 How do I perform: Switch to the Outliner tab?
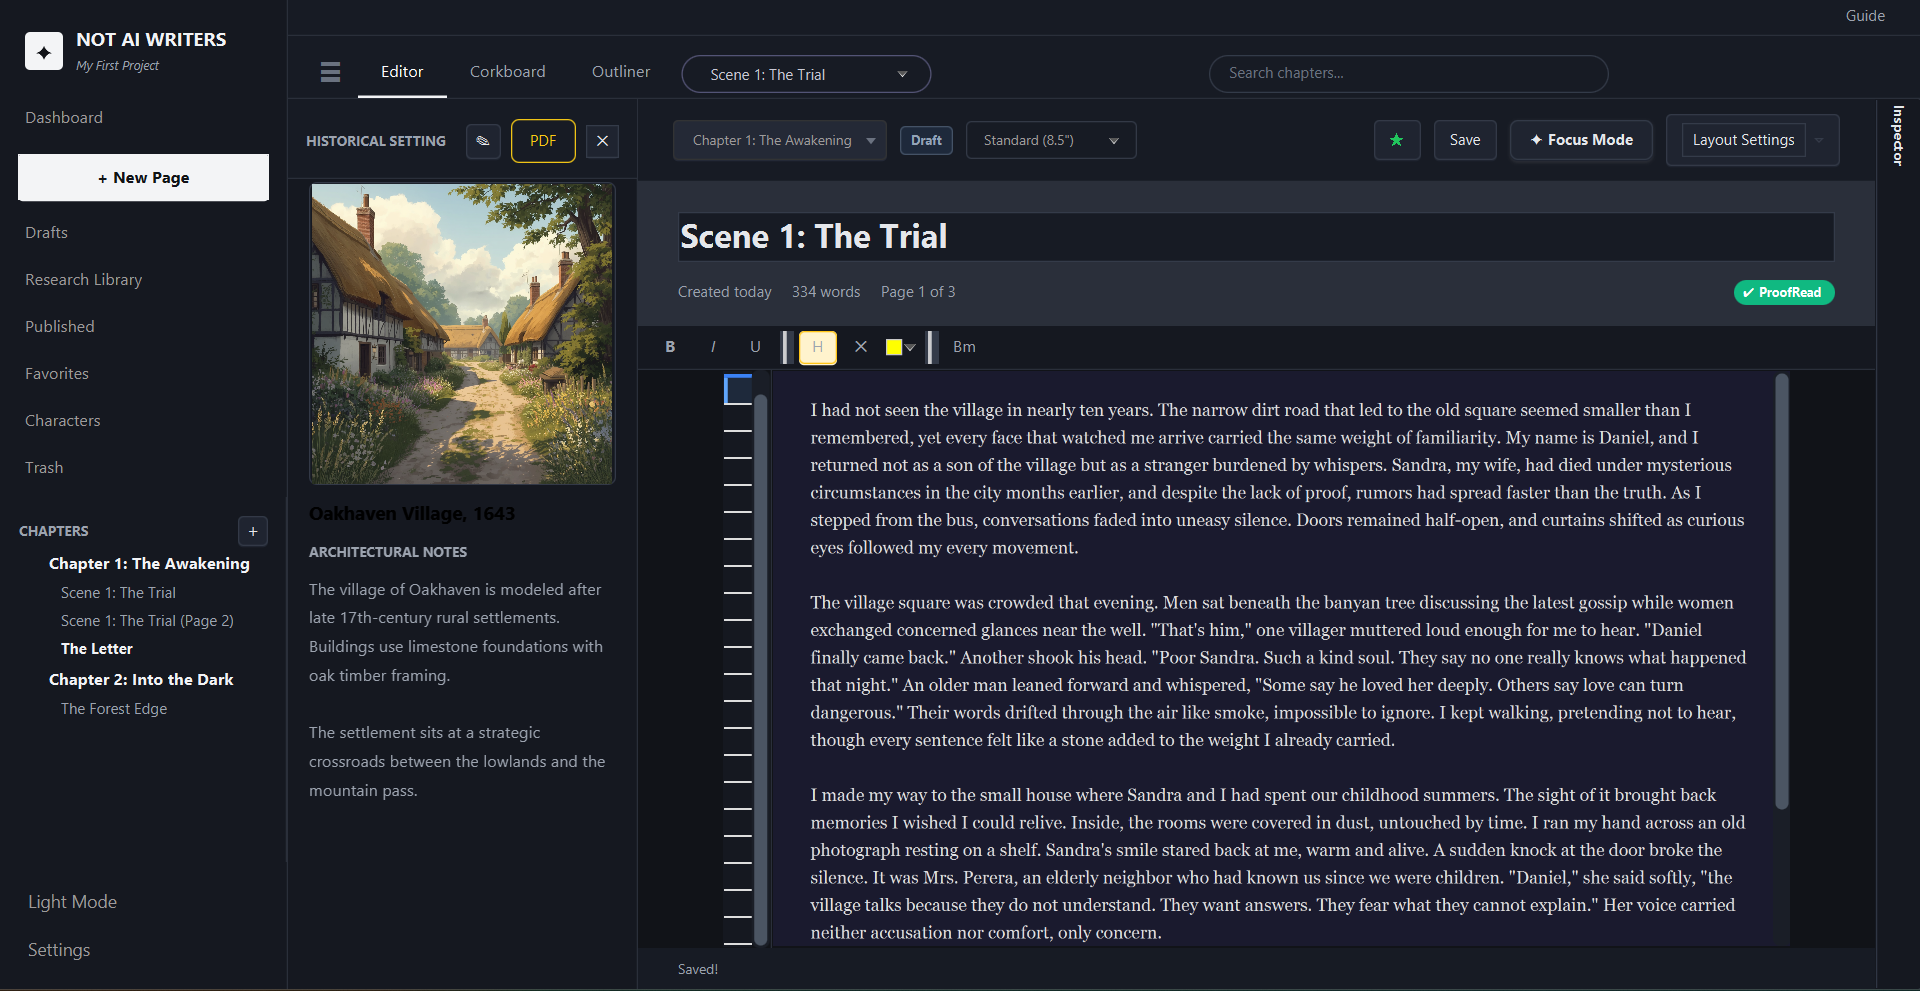pyautogui.click(x=621, y=72)
